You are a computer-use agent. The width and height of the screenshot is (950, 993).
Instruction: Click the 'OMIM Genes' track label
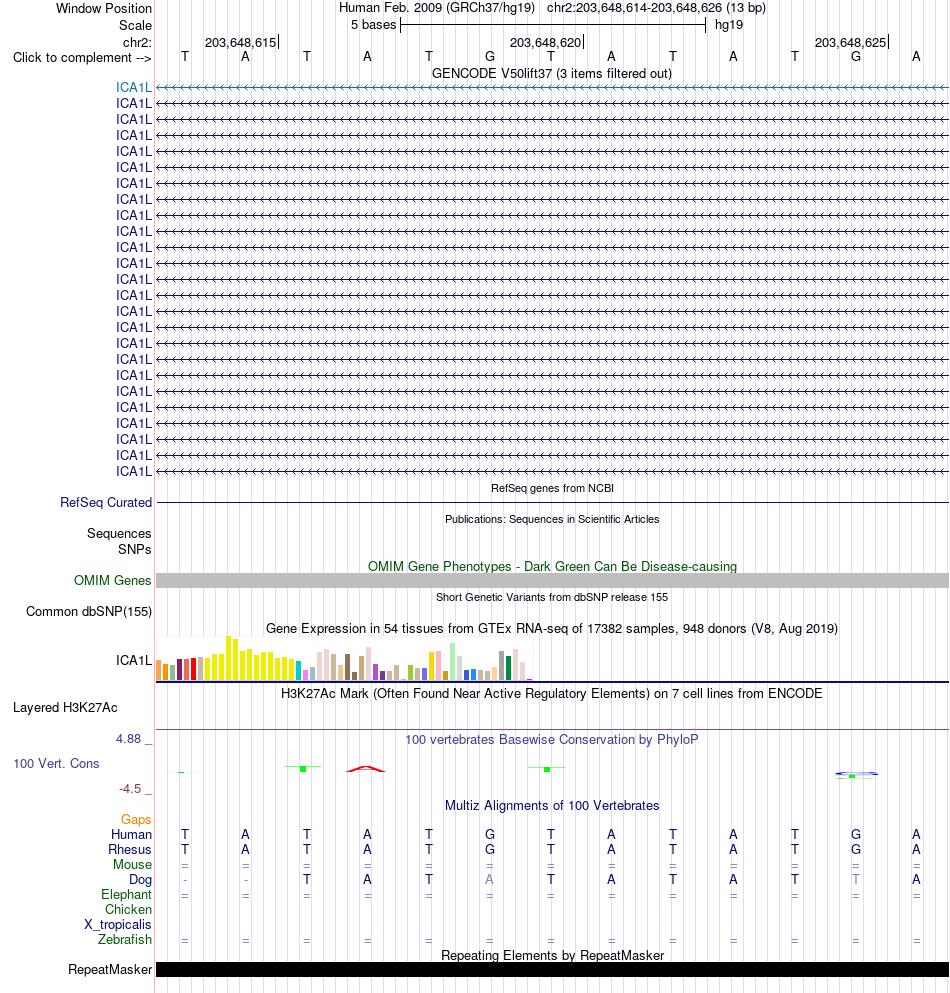113,580
